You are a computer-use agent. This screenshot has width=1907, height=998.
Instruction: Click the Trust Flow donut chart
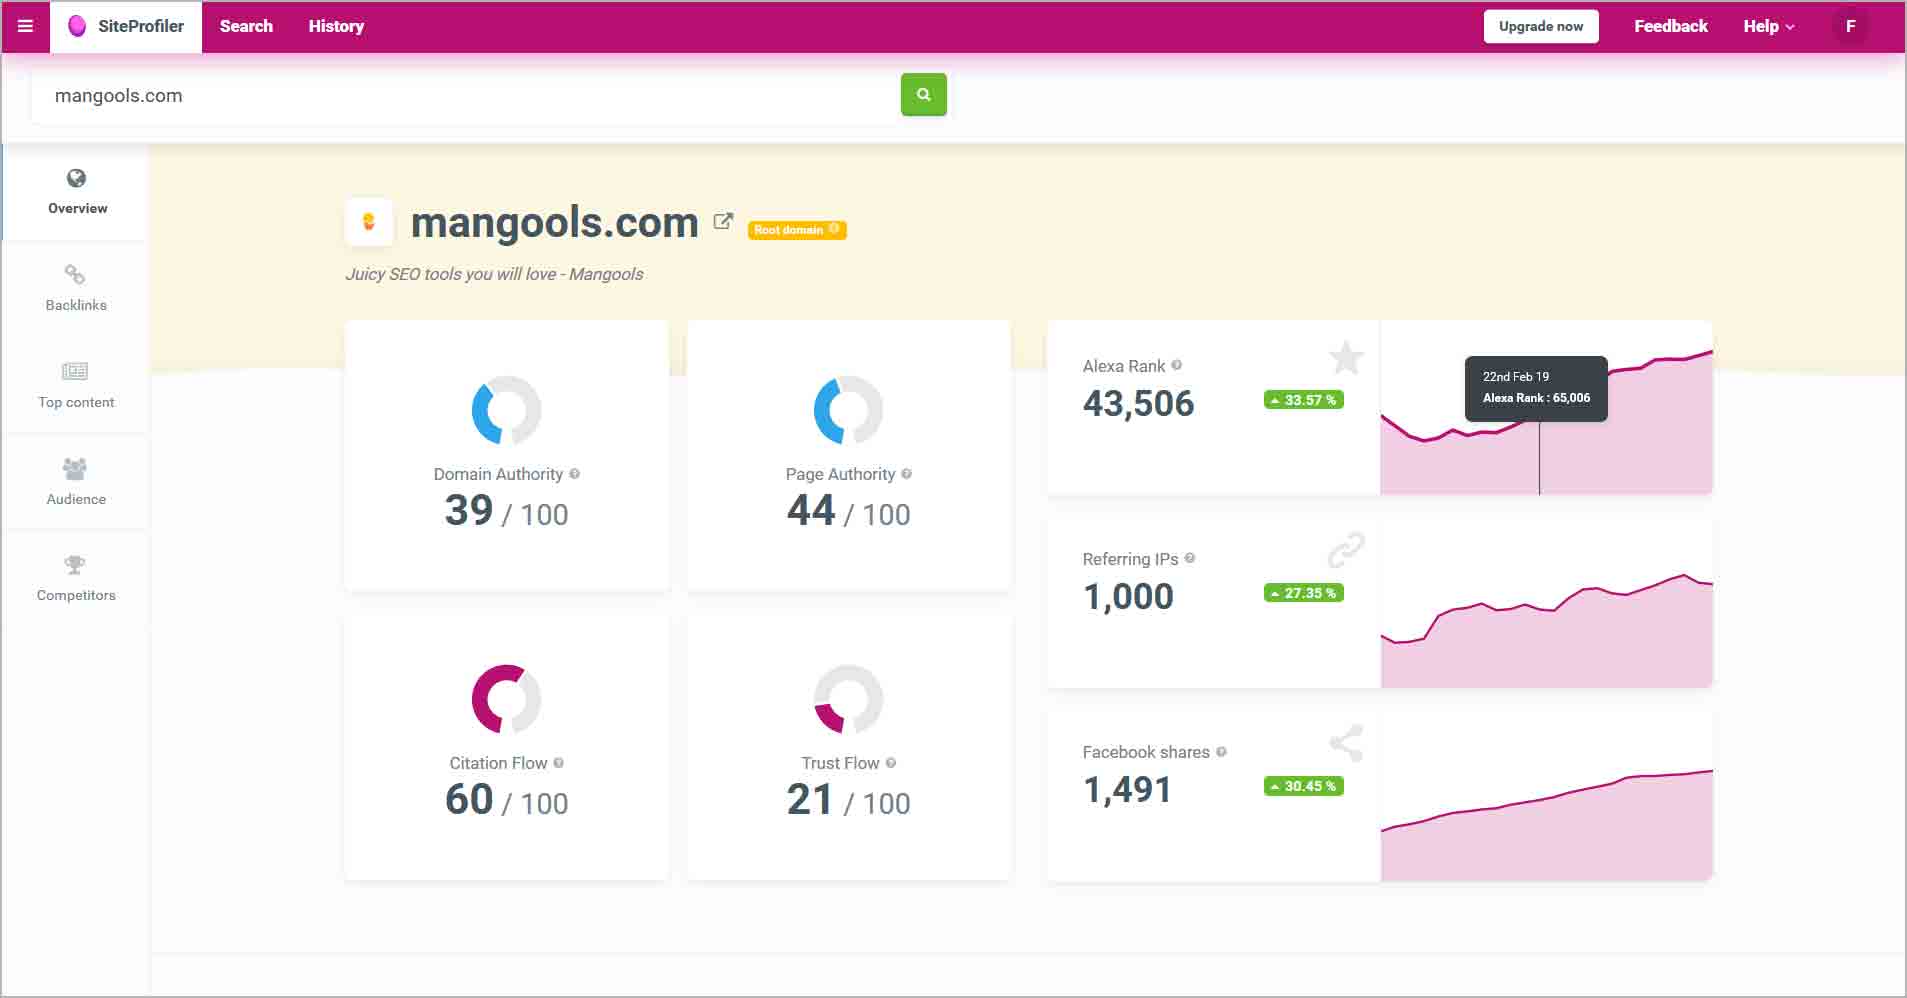click(x=848, y=699)
